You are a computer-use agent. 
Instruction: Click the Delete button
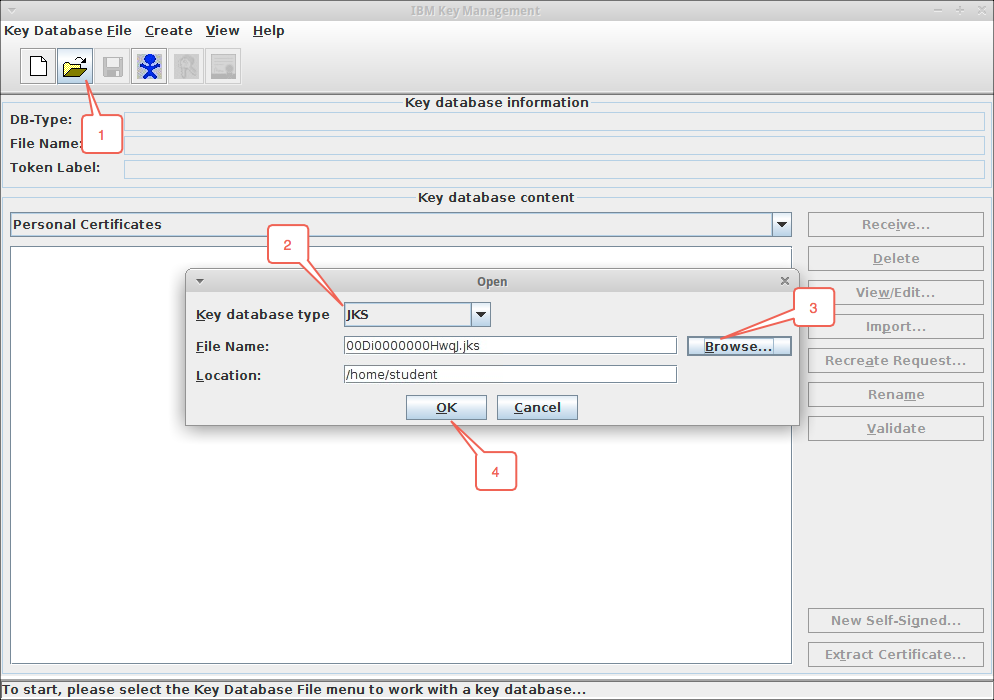[x=896, y=259]
